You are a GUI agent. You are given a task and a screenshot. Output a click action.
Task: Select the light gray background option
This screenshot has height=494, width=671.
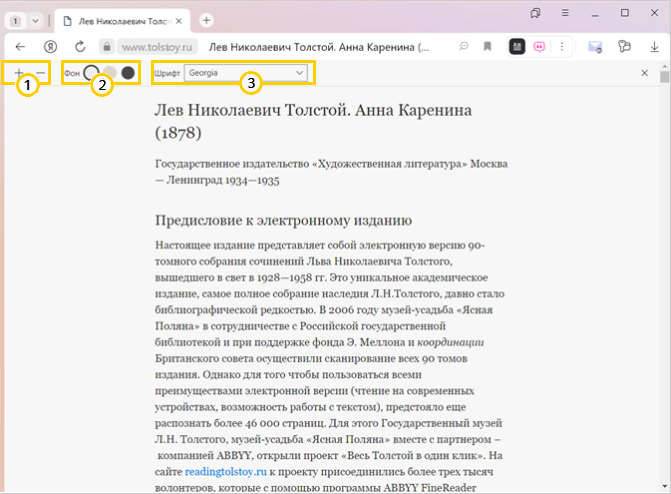pos(109,73)
